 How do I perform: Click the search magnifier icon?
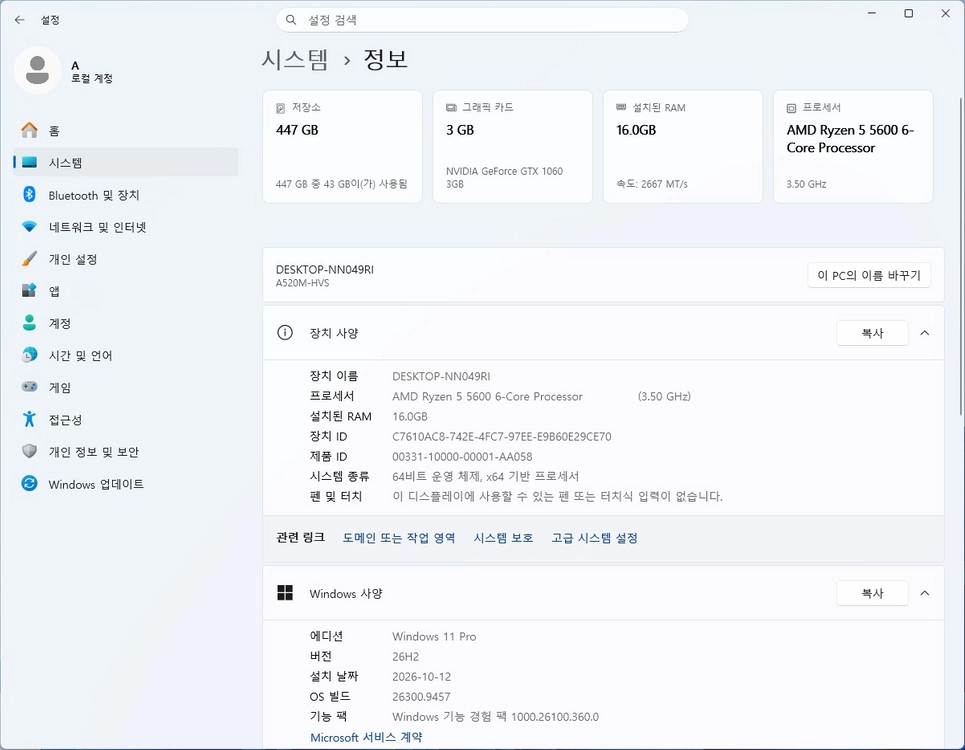pyautogui.click(x=291, y=20)
